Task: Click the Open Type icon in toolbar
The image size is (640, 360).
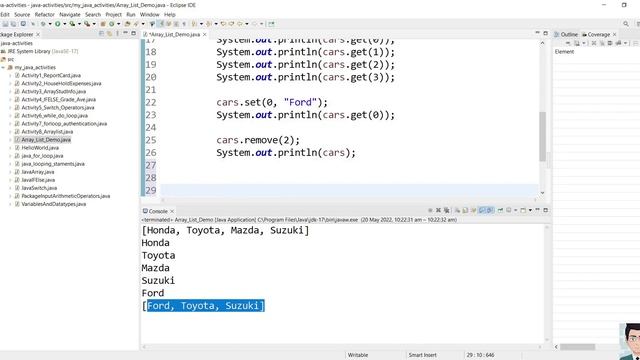Action: tap(127, 24)
